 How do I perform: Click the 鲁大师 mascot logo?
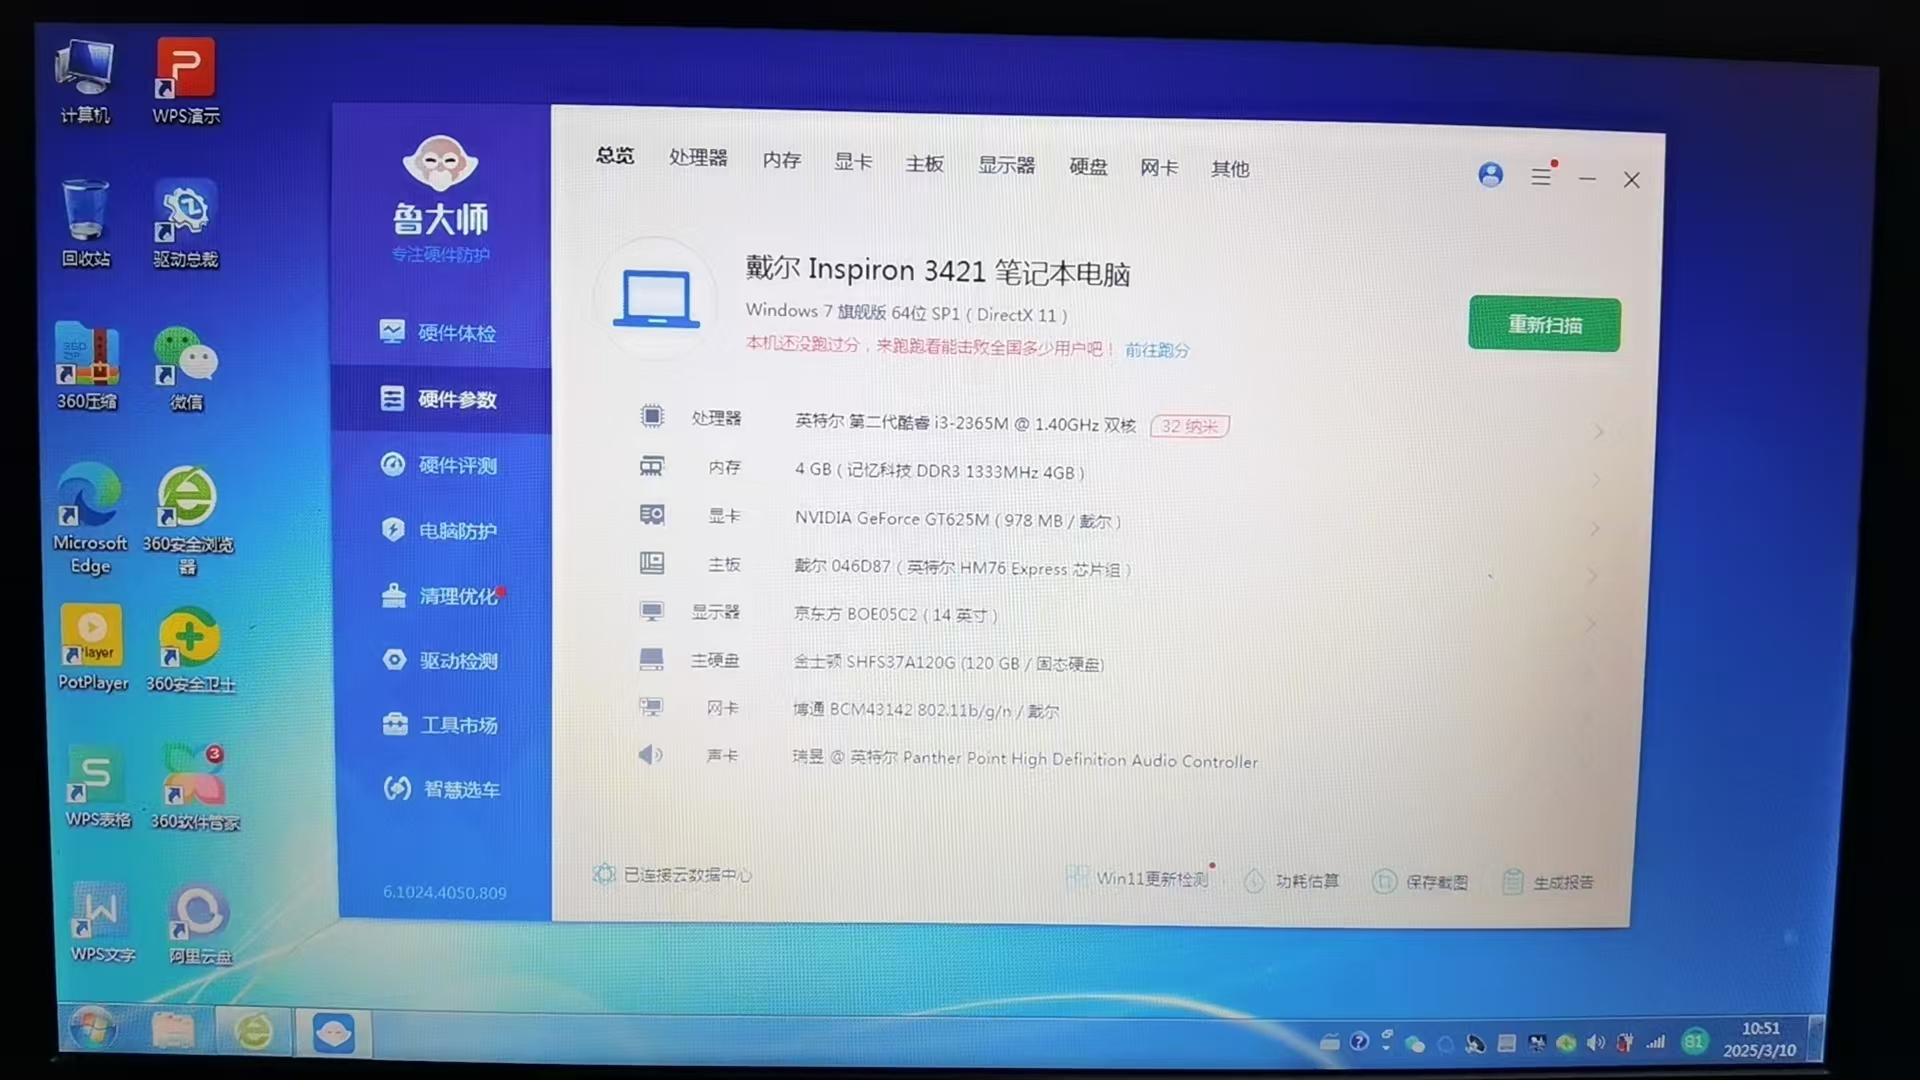[440, 162]
